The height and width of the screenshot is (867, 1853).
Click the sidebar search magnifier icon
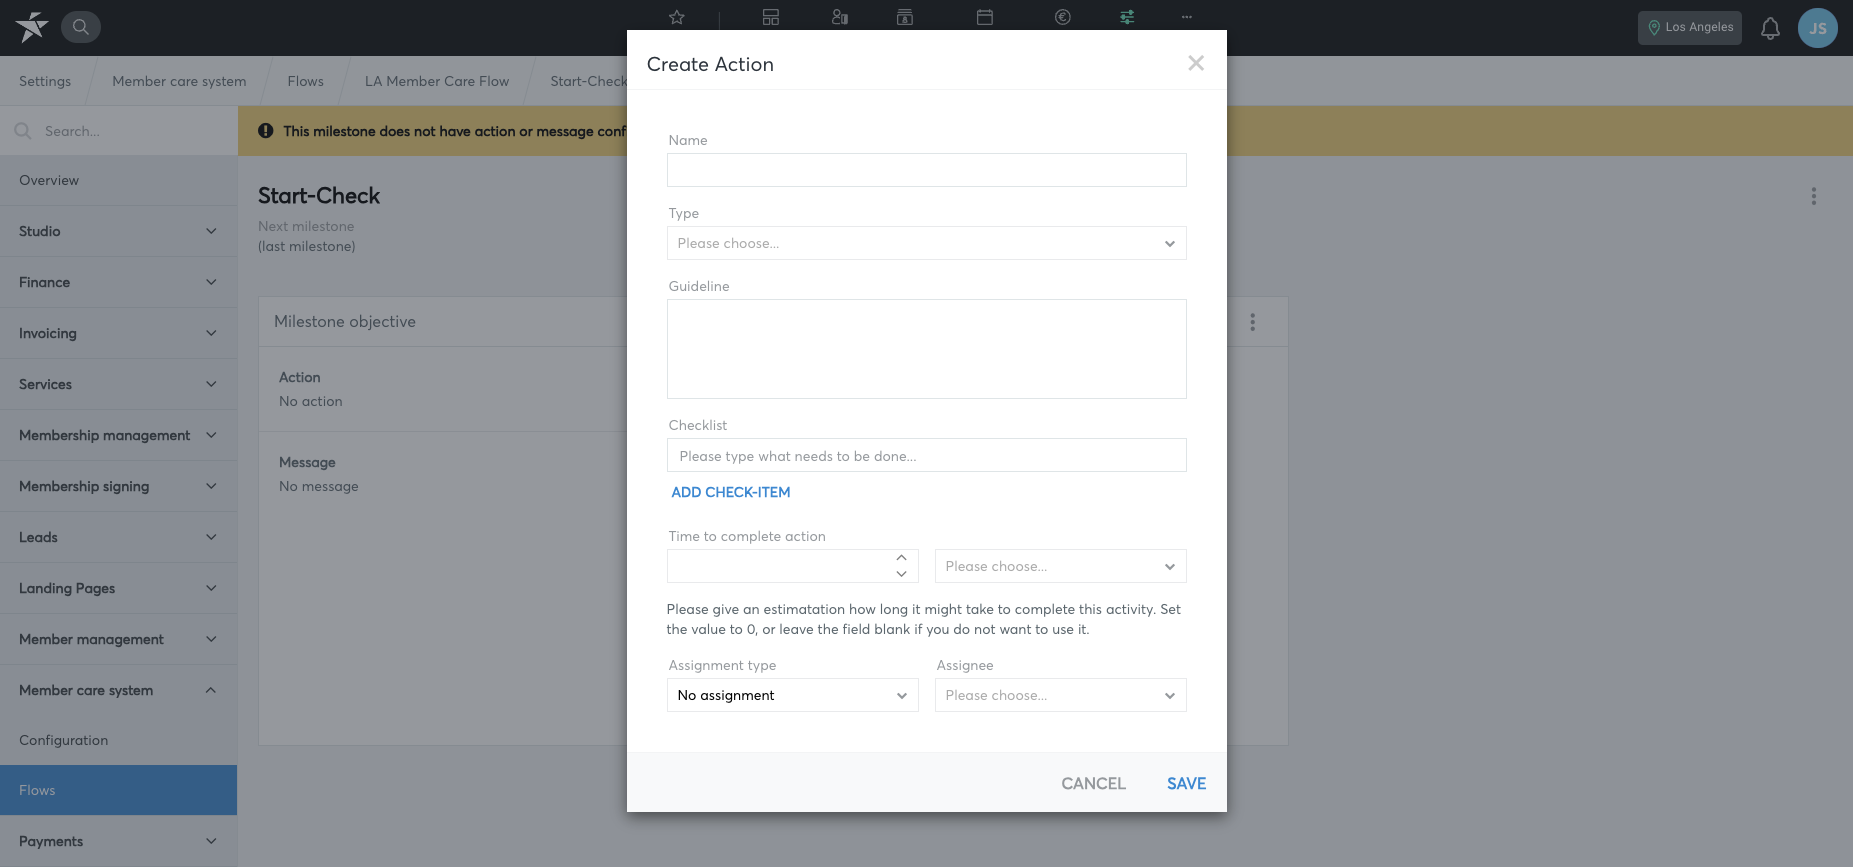23,131
